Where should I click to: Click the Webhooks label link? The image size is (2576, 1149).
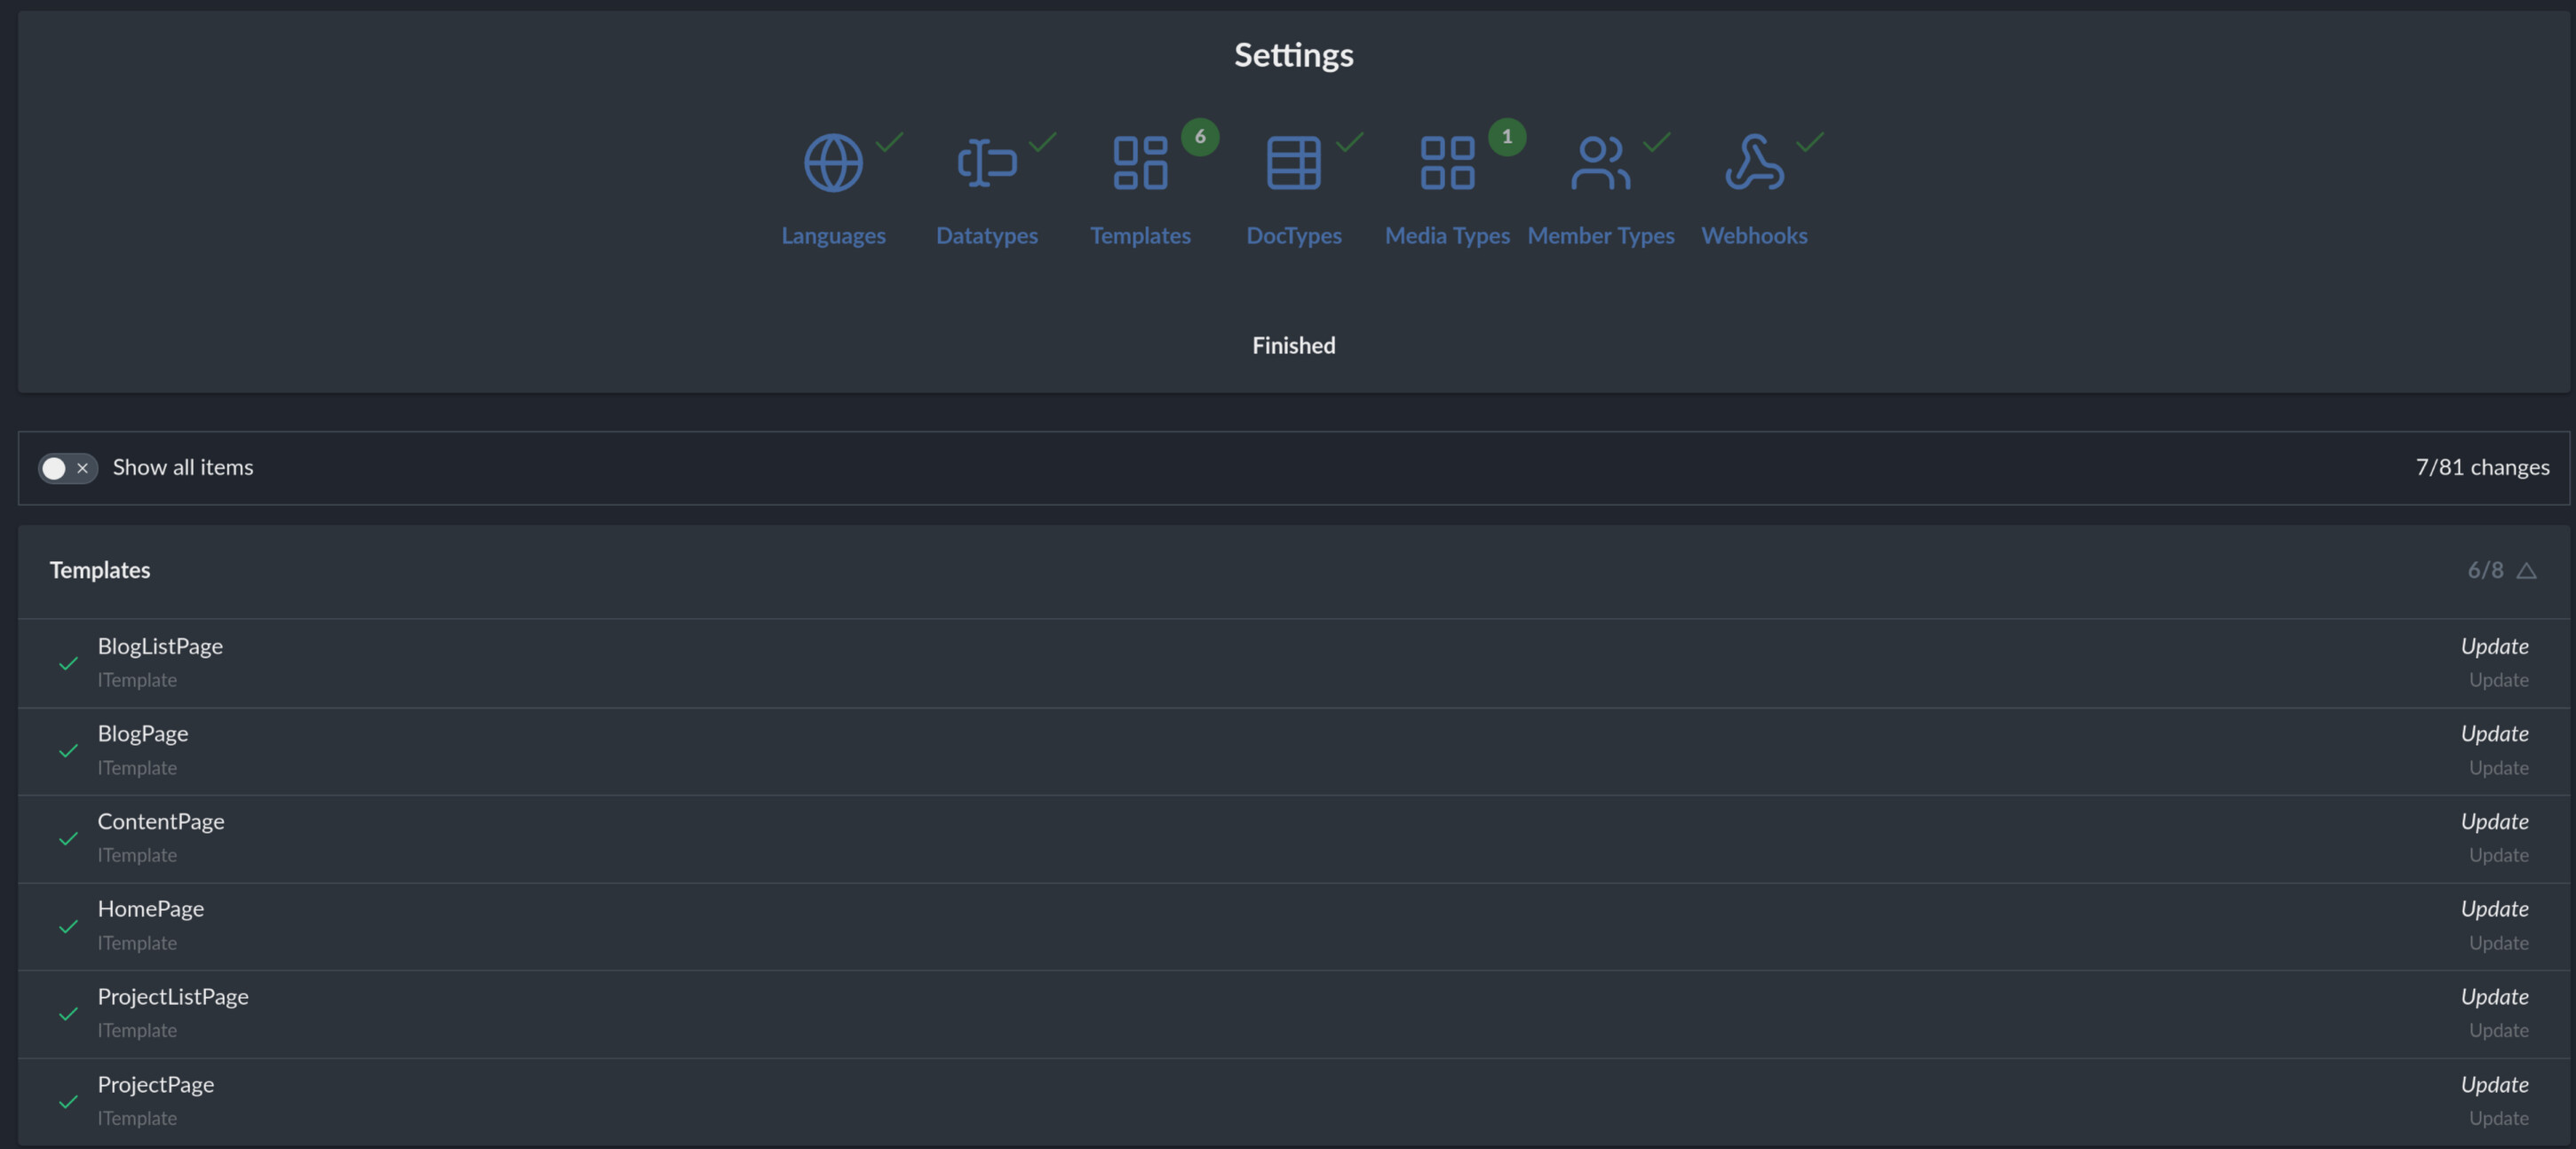tap(1754, 236)
